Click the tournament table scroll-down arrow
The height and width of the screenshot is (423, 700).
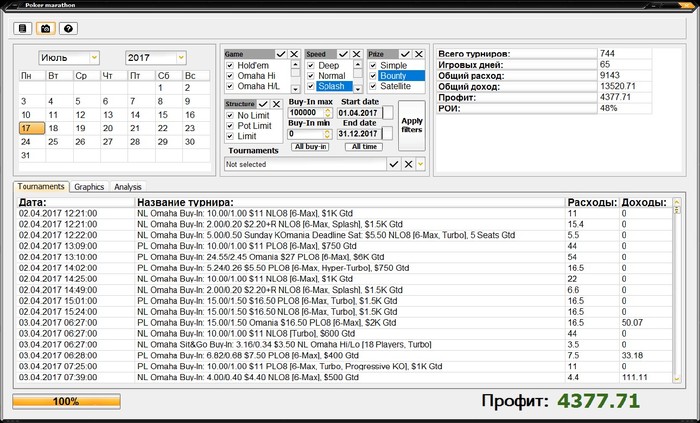pyautogui.click(x=677, y=378)
